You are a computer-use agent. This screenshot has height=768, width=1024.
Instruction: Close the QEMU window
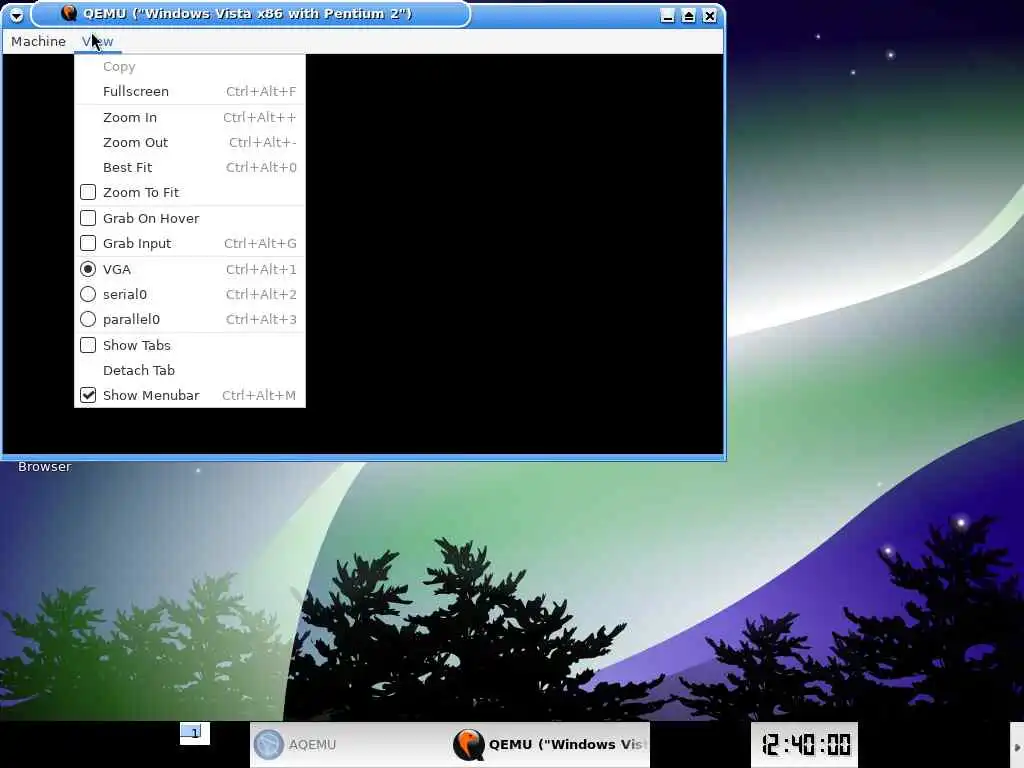point(710,16)
